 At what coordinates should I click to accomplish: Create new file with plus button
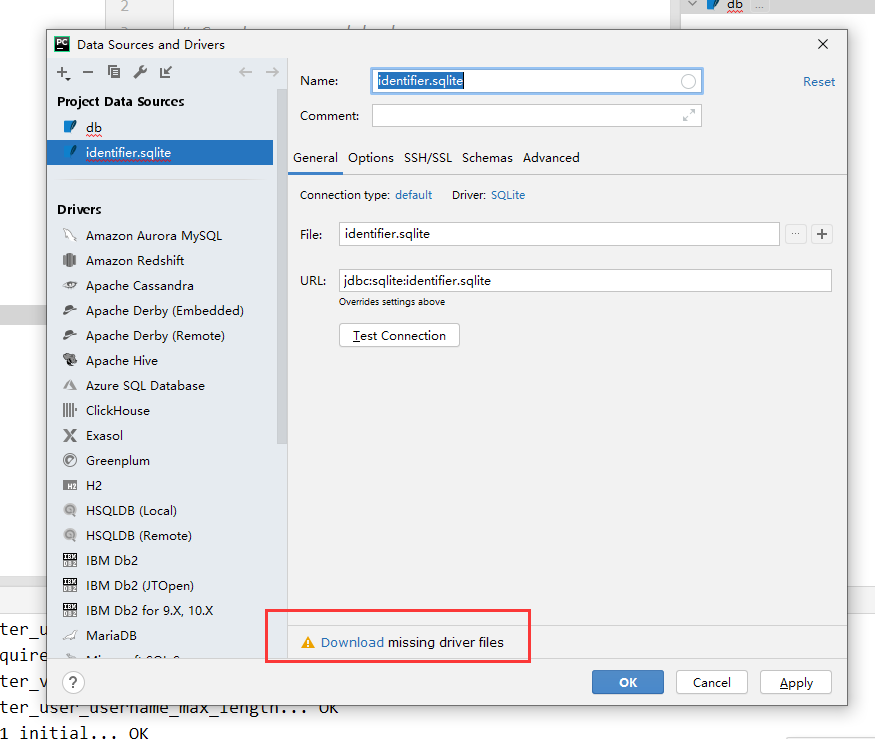[x=821, y=234]
